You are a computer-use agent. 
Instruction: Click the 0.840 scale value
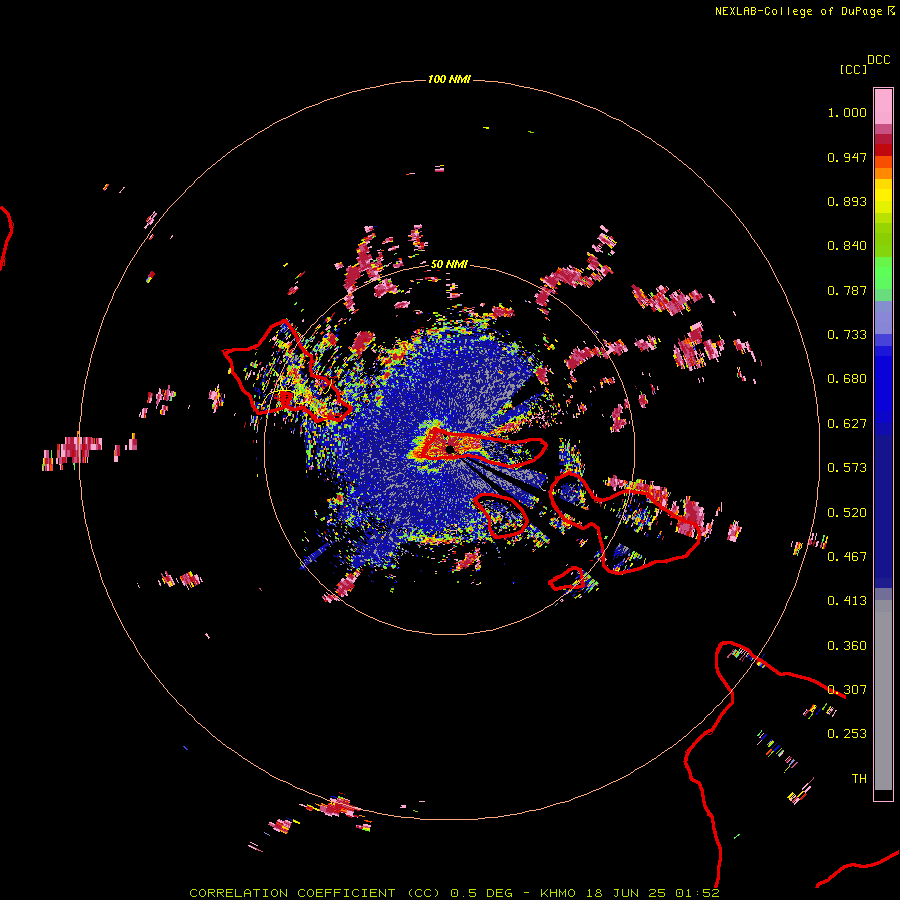(x=847, y=246)
